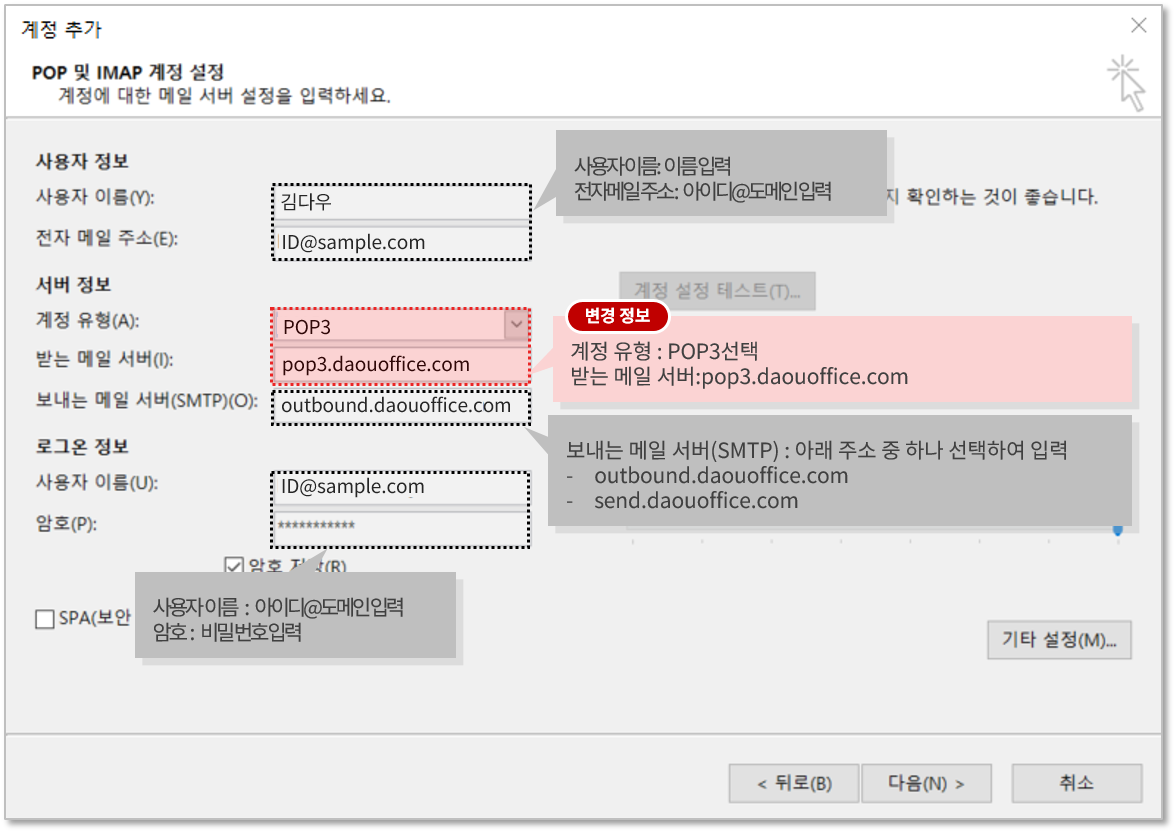
Task: Click the 다음(N) button to continue
Action: coord(925,783)
